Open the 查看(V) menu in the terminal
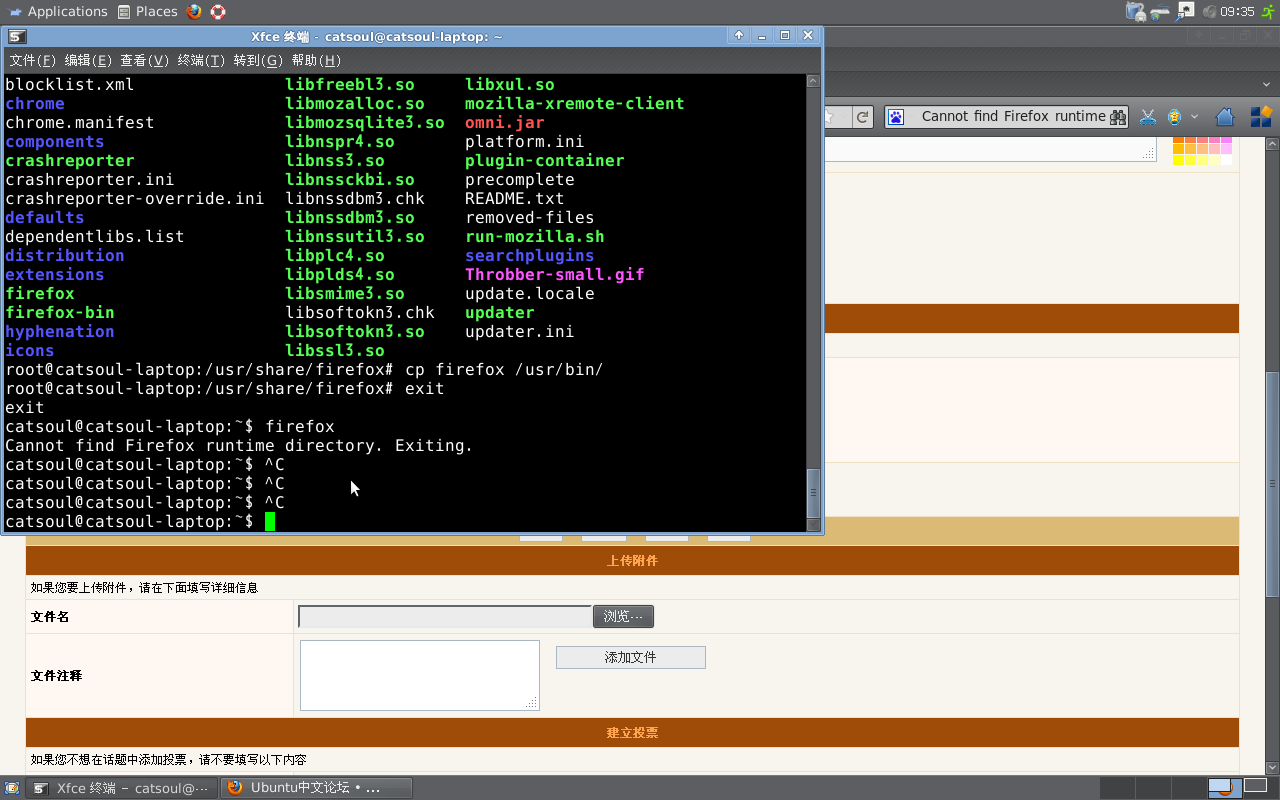The width and height of the screenshot is (1280, 800). (145, 61)
